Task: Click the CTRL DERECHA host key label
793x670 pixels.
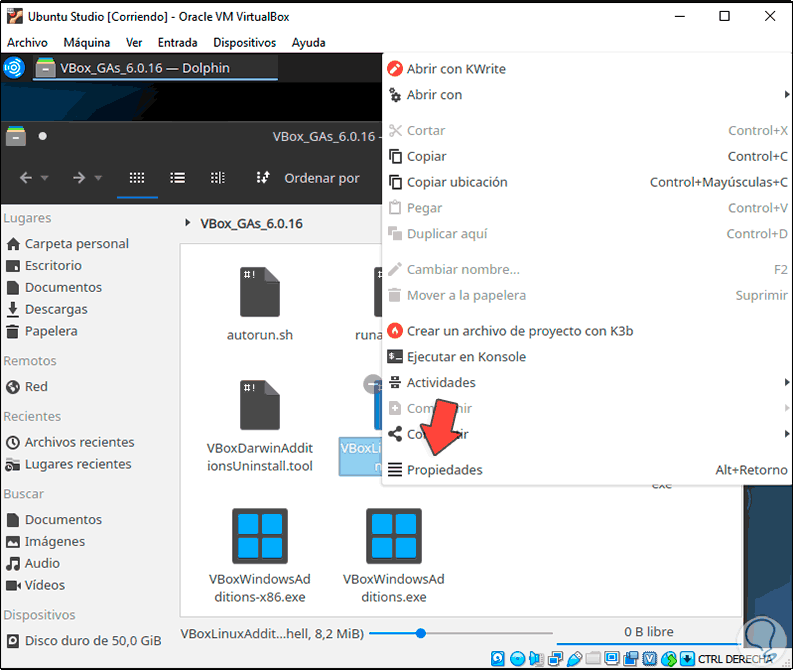Action: click(735, 659)
